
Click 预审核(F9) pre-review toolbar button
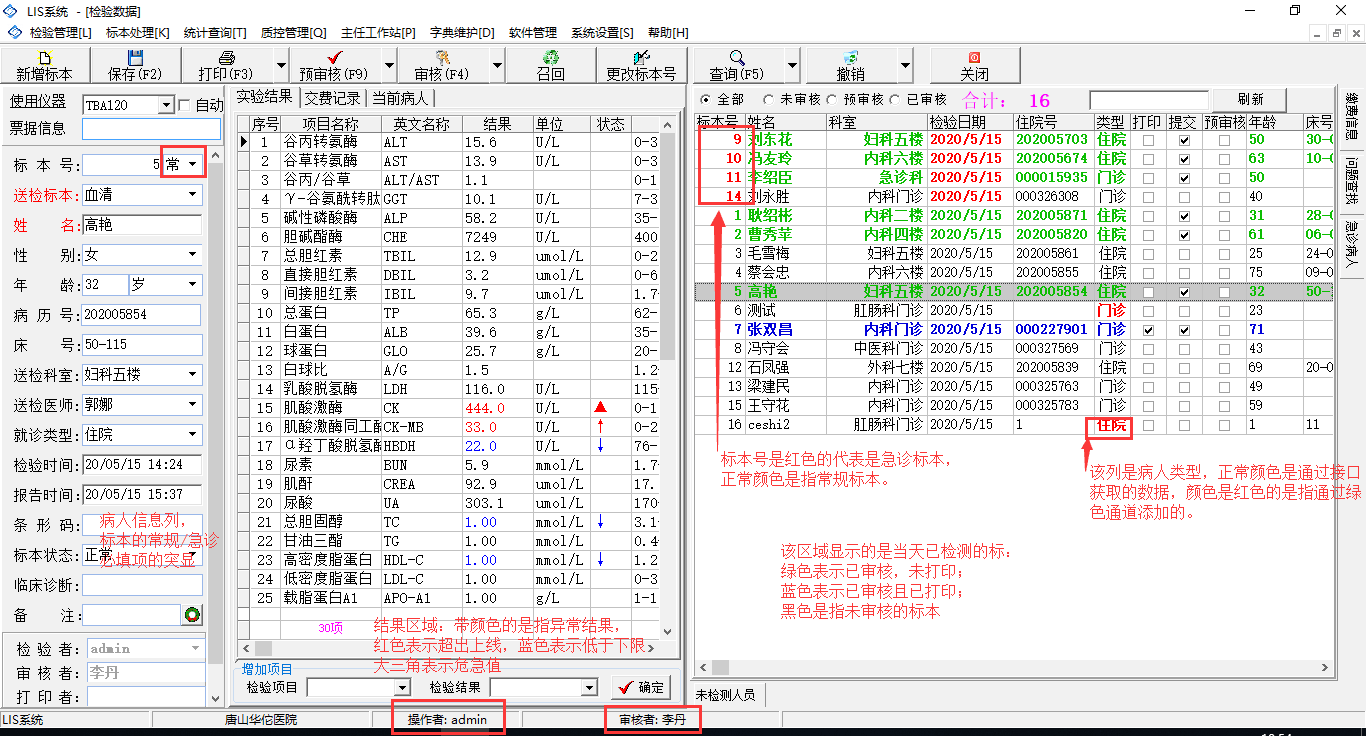(334, 65)
